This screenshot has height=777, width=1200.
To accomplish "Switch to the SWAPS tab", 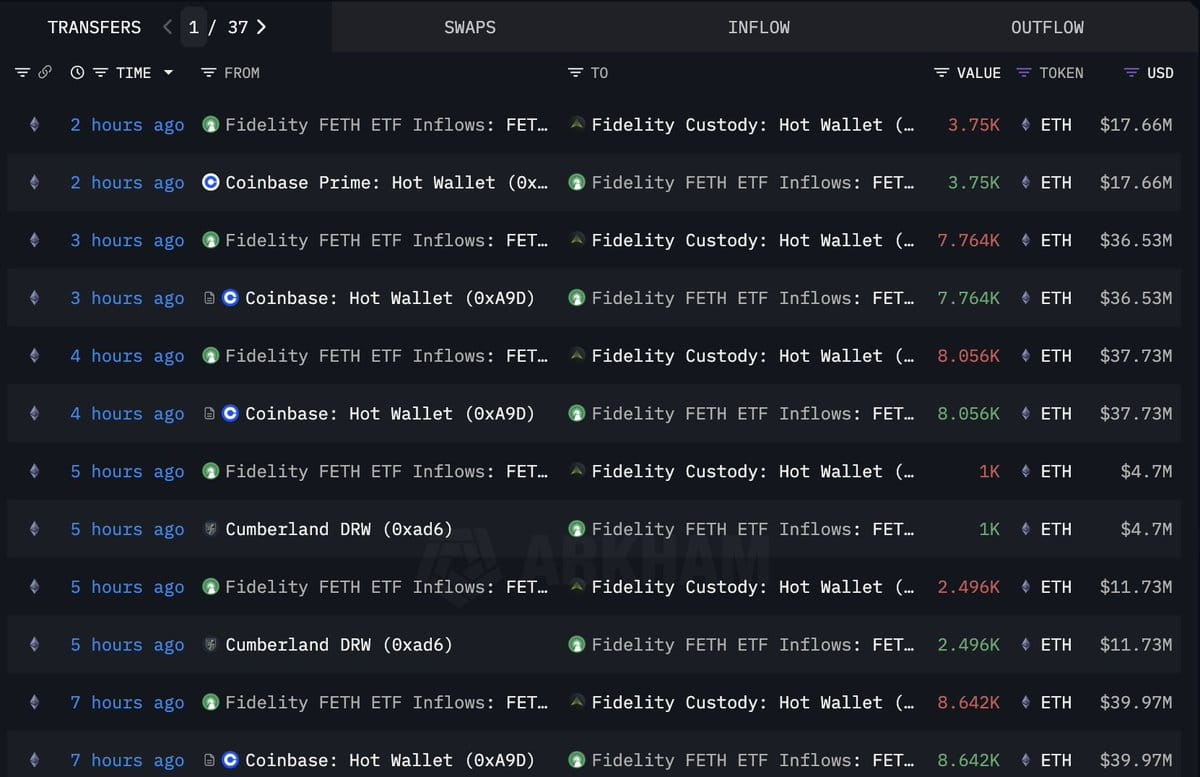I will pyautogui.click(x=470, y=27).
